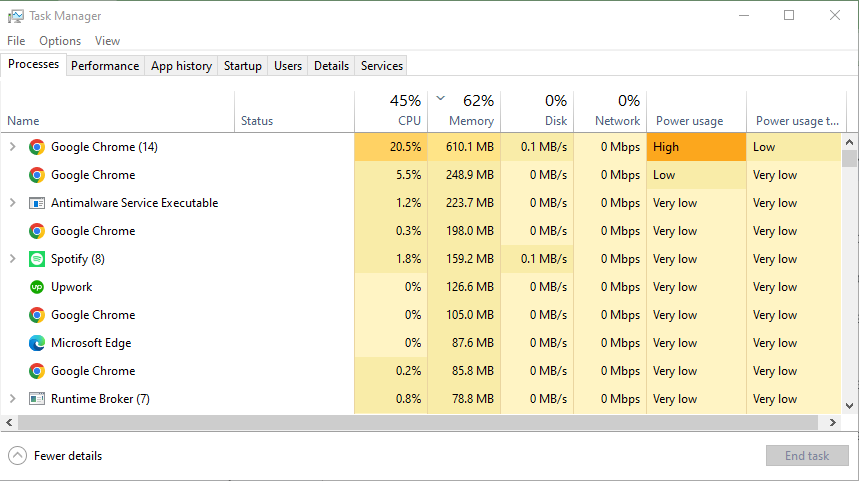Sort by the Memory column header
The image size is (859, 481).
[x=464, y=111]
